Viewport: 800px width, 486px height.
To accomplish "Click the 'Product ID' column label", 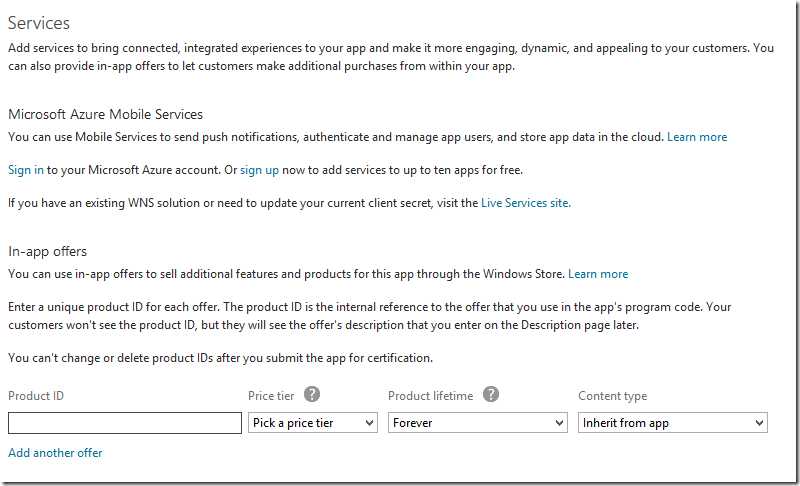I will pos(36,396).
